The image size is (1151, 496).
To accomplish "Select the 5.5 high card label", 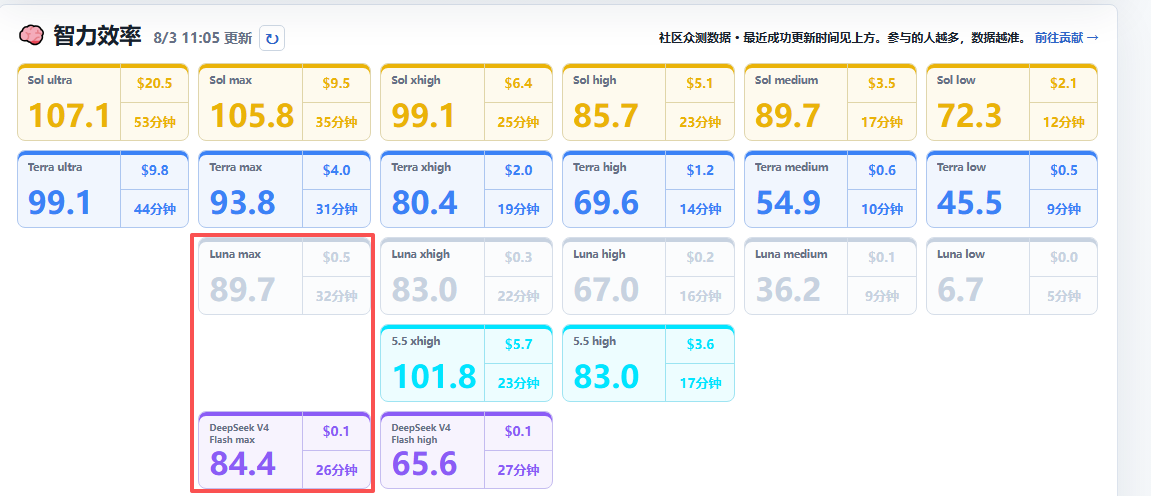I will tap(595, 340).
